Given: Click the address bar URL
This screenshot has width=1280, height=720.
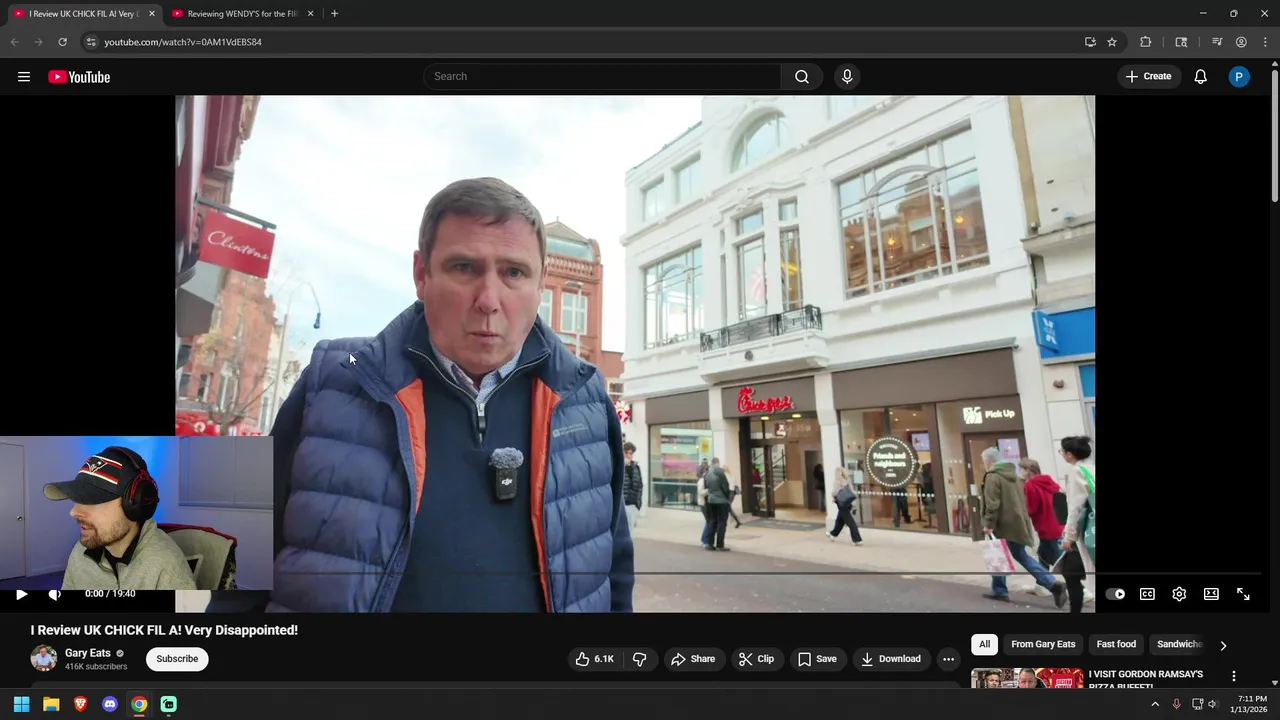Looking at the screenshot, I should [x=183, y=42].
